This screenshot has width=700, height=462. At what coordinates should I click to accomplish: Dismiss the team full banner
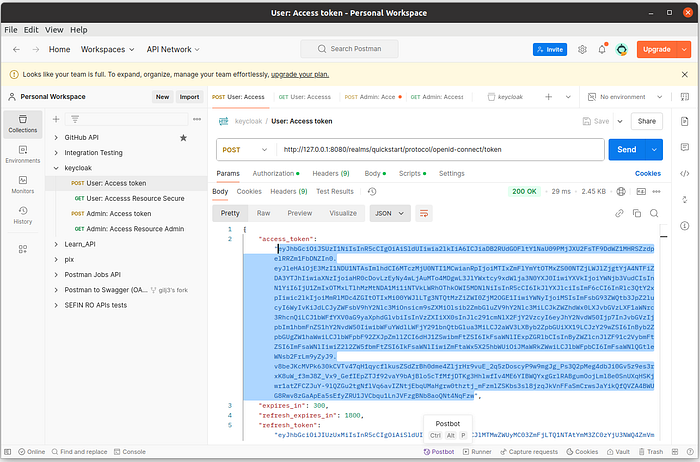coord(684,75)
